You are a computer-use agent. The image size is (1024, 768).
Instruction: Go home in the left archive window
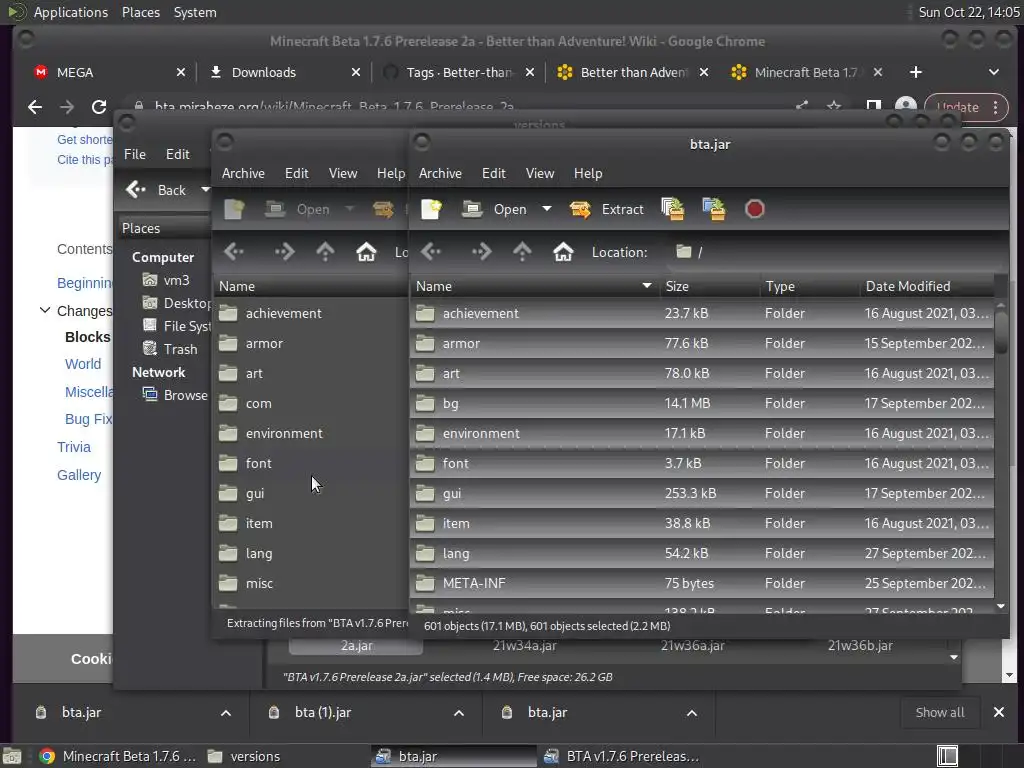[x=366, y=251]
